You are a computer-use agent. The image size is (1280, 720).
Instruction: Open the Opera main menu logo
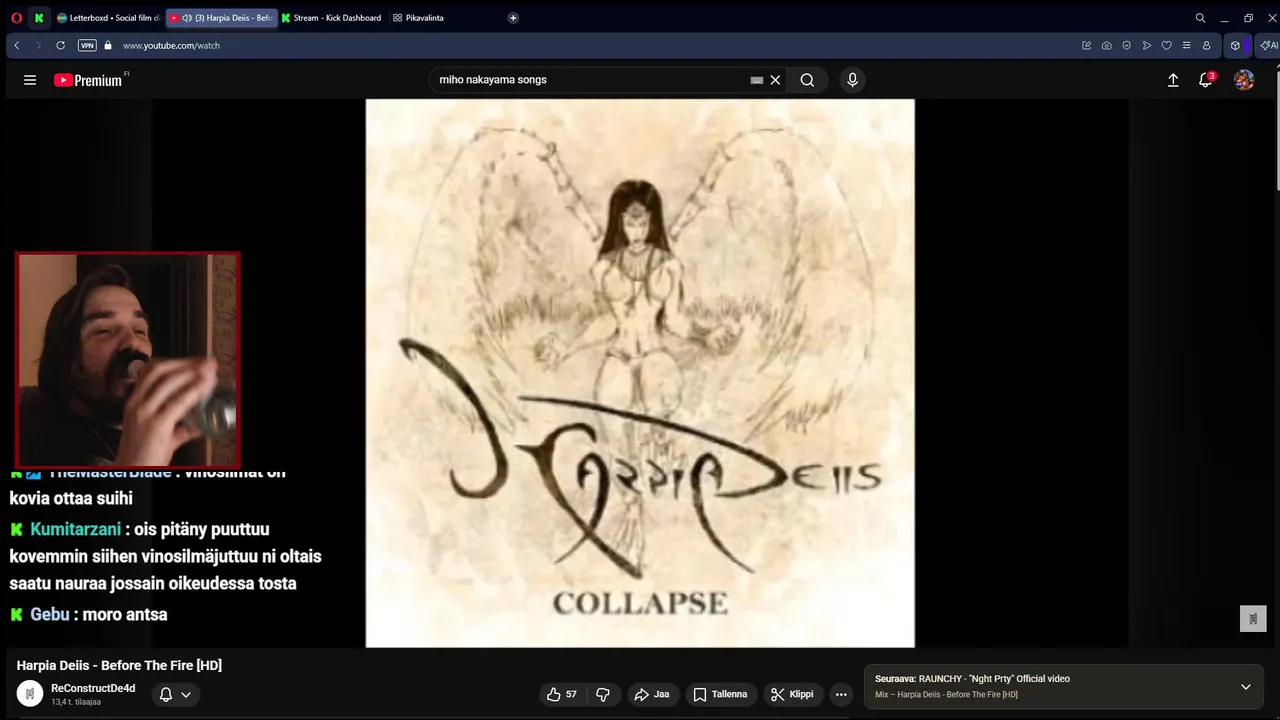tap(16, 18)
